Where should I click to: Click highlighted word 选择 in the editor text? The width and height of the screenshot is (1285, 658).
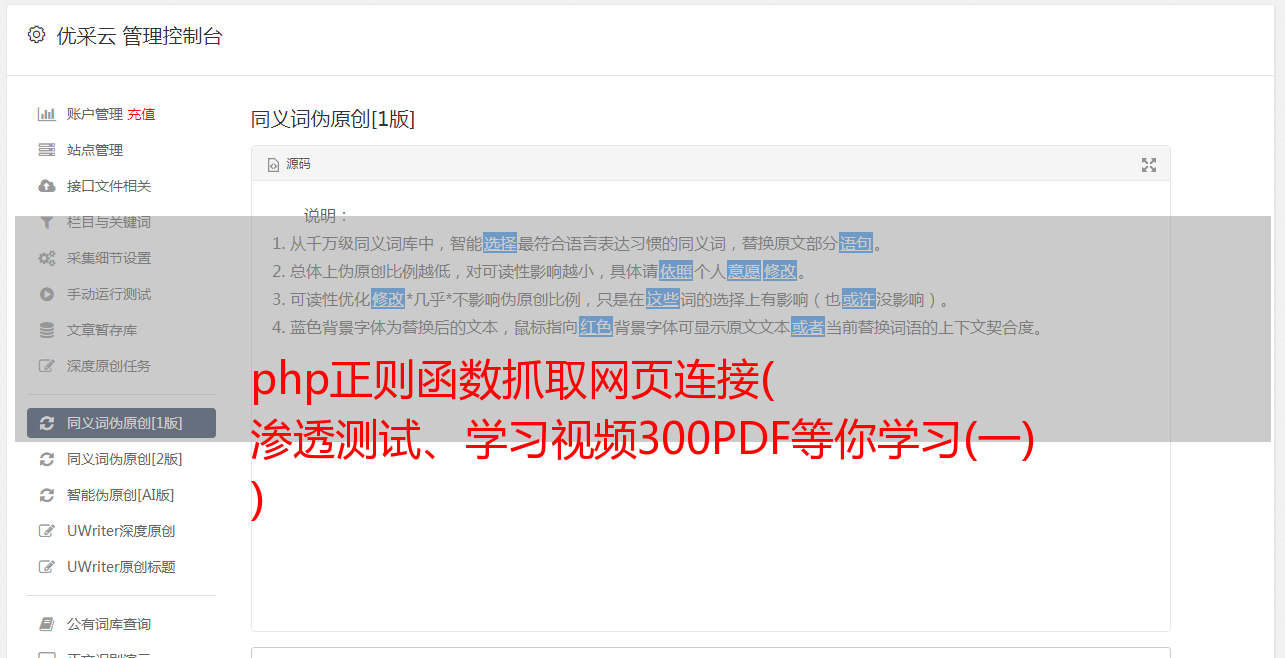click(x=500, y=243)
